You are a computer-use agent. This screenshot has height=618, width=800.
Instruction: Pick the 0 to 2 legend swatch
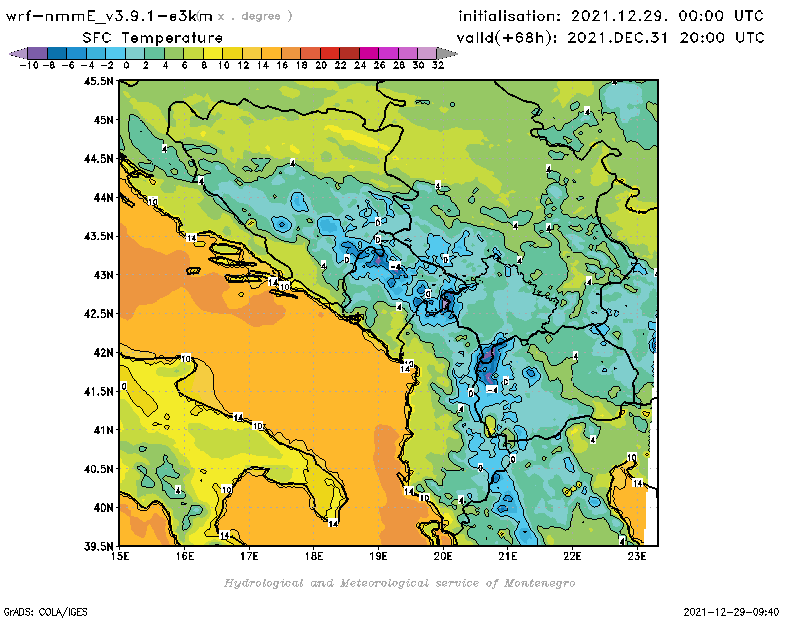tap(135, 53)
